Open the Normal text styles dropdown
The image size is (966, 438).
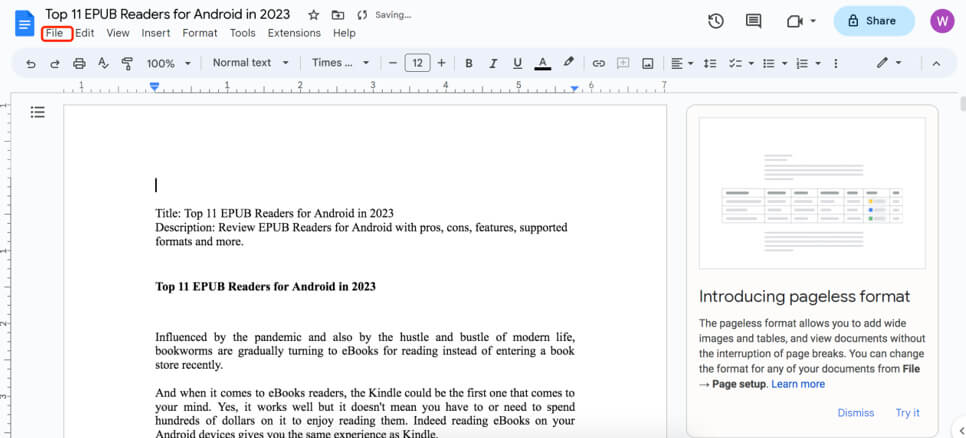point(251,63)
